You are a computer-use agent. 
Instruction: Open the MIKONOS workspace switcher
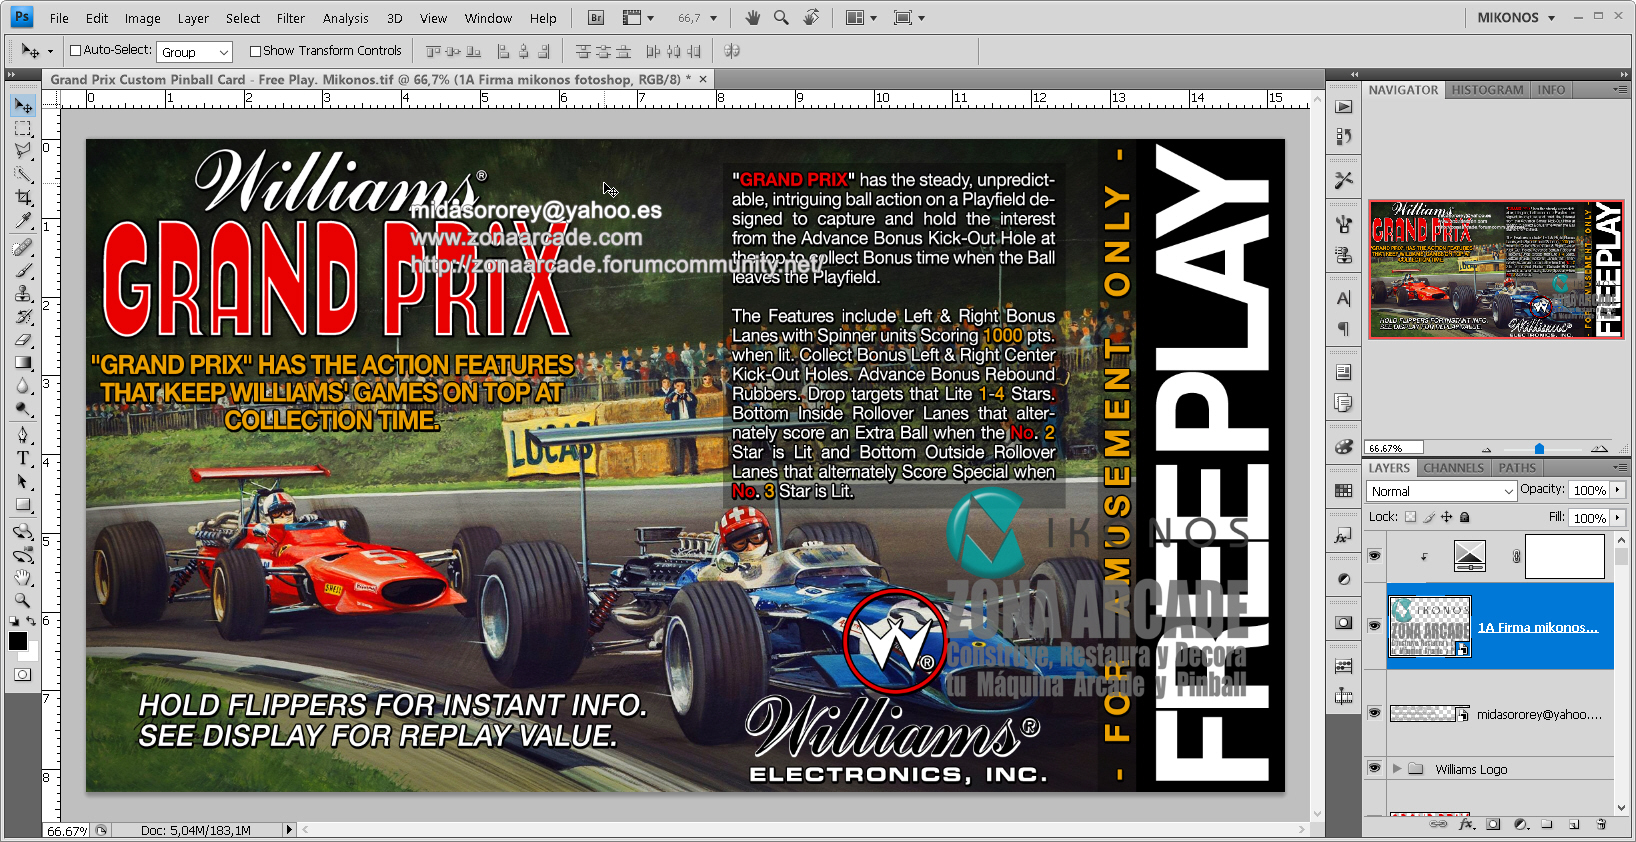(1516, 18)
